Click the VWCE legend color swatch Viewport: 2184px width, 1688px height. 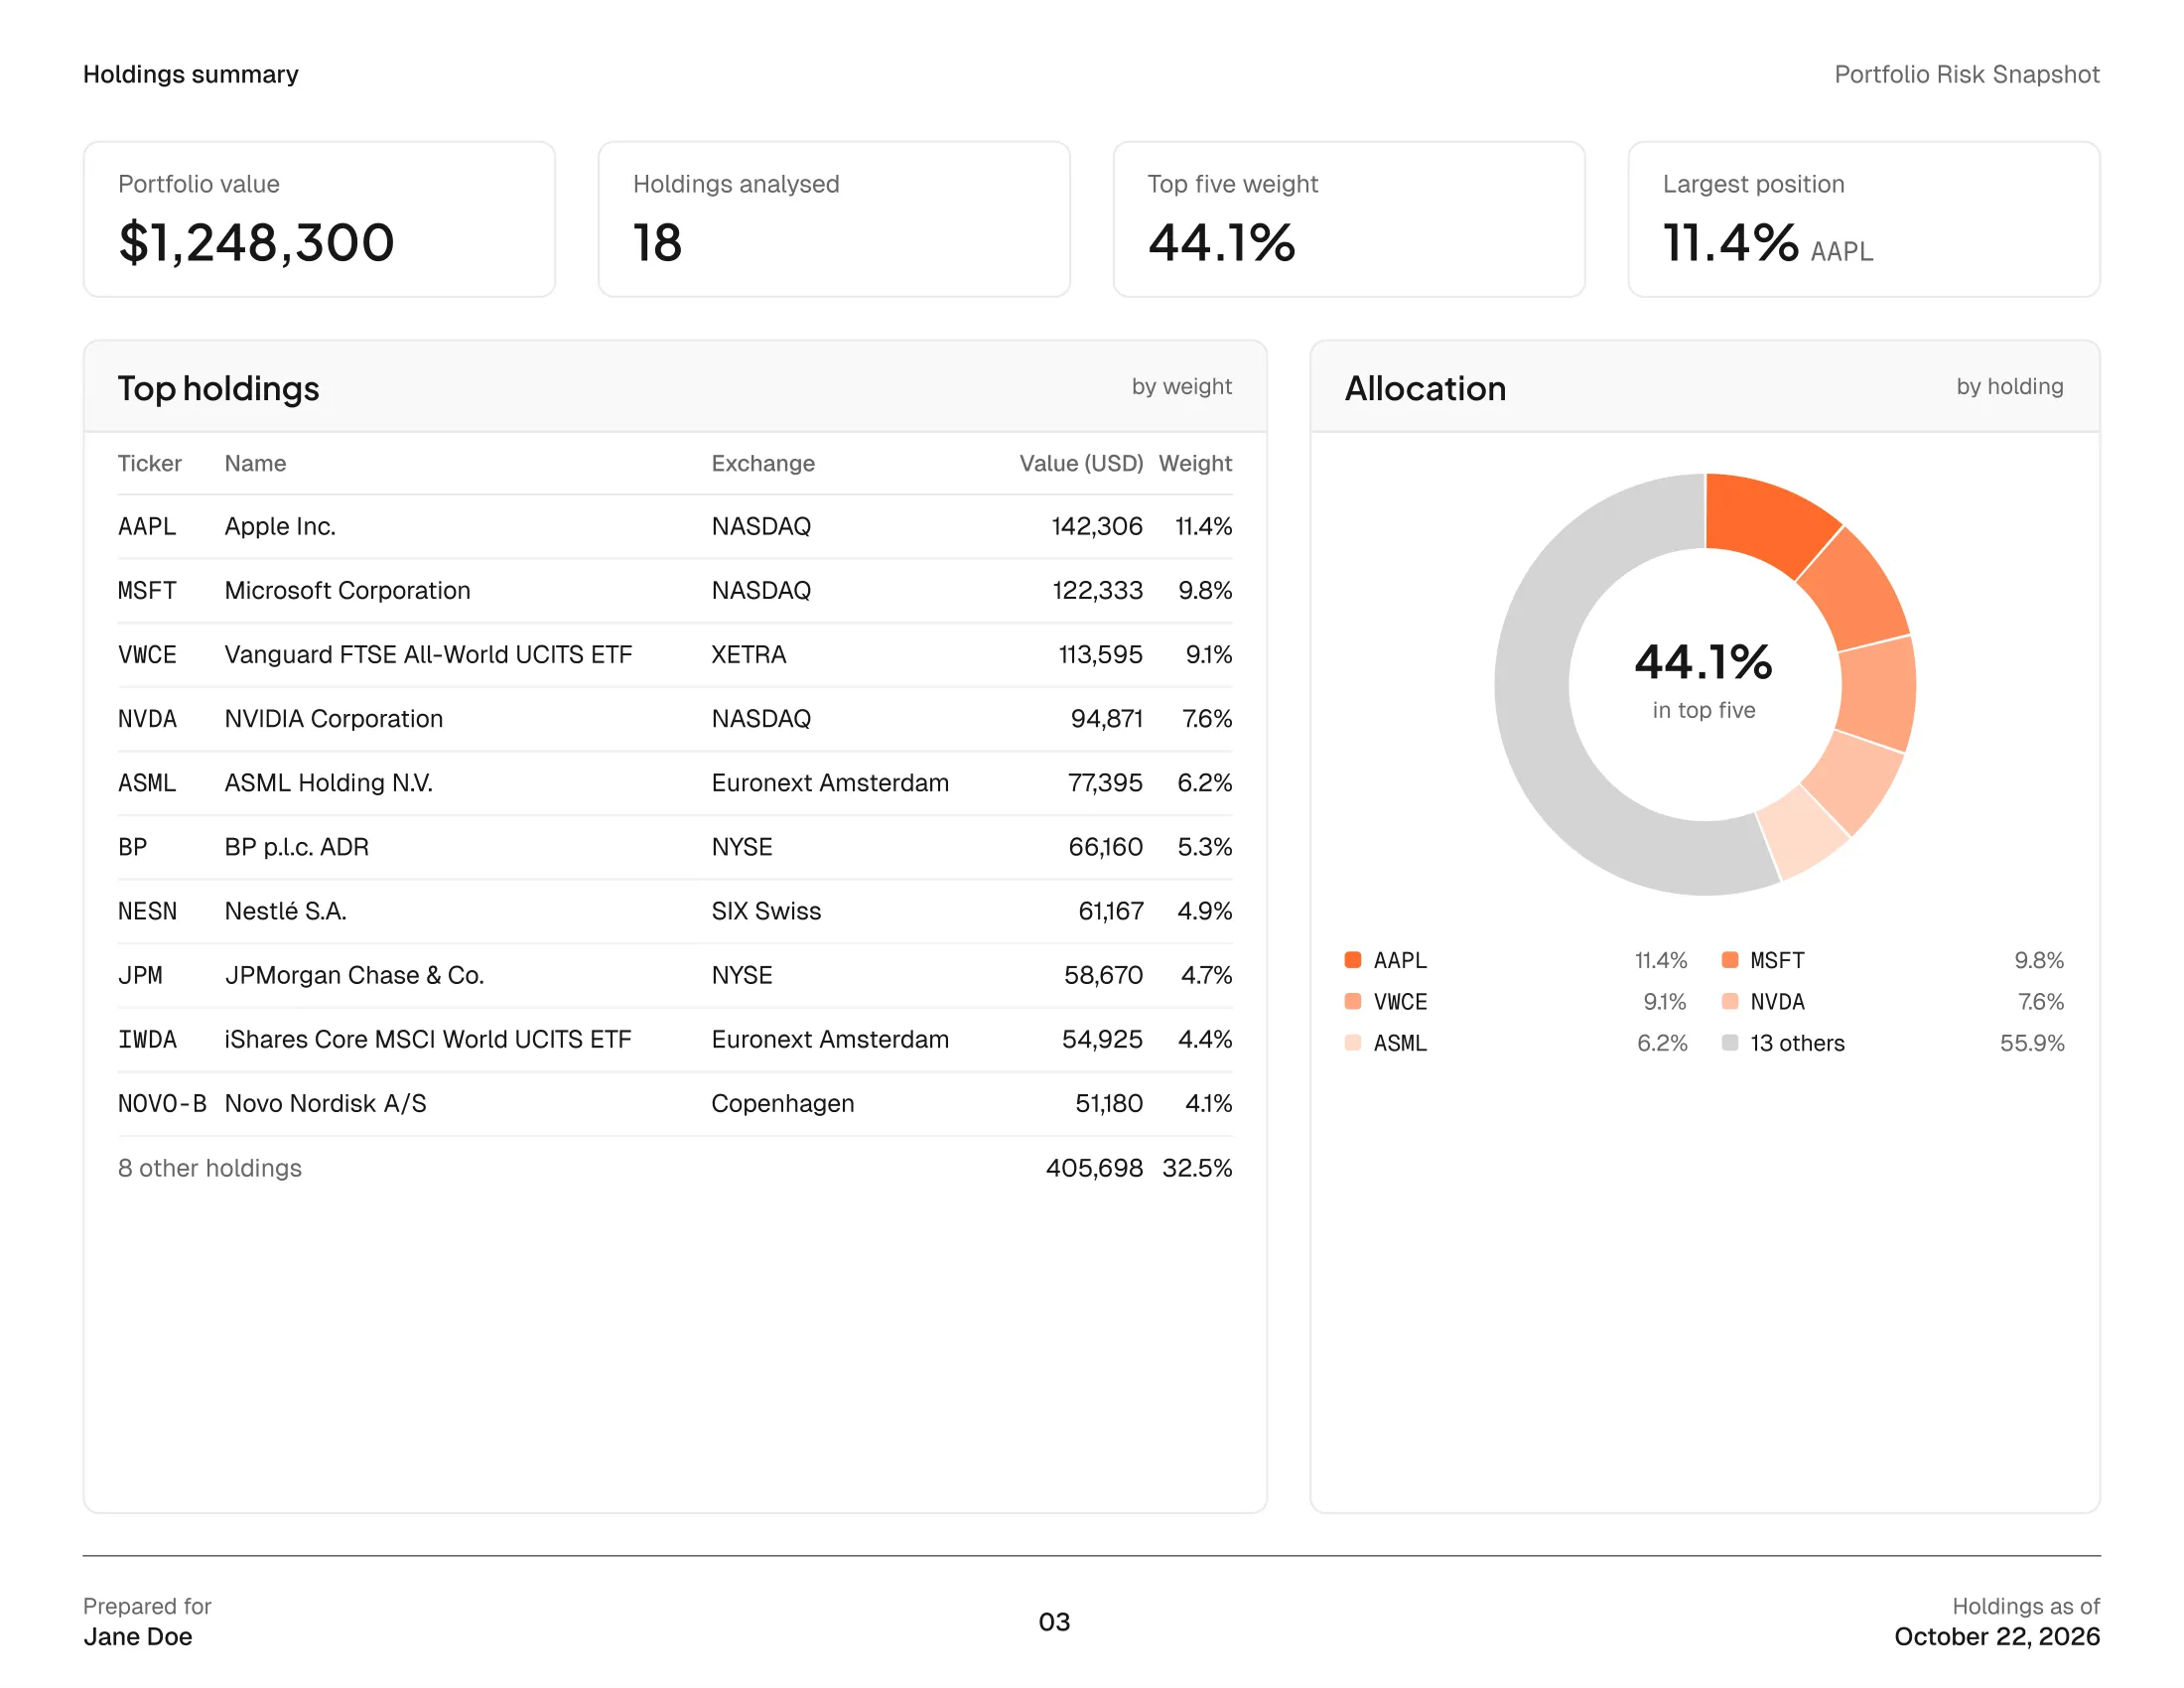click(x=1353, y=1001)
